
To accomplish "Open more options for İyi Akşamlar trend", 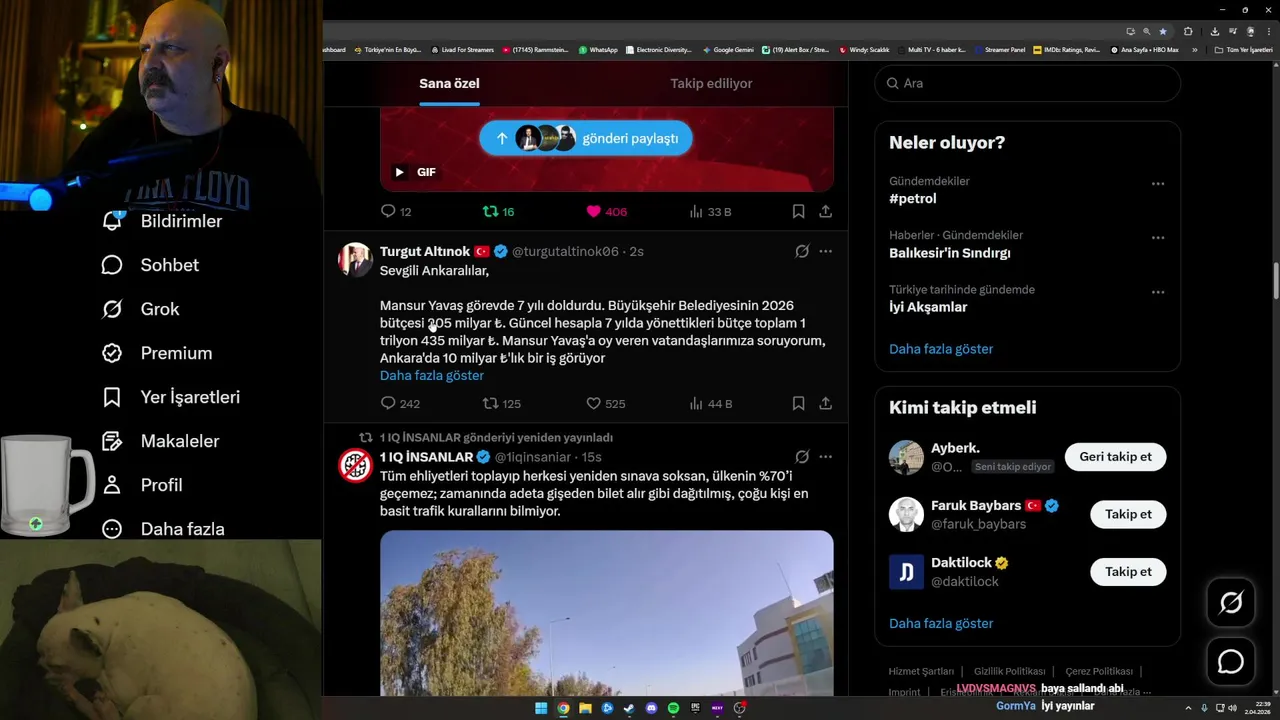I will pyautogui.click(x=1157, y=292).
